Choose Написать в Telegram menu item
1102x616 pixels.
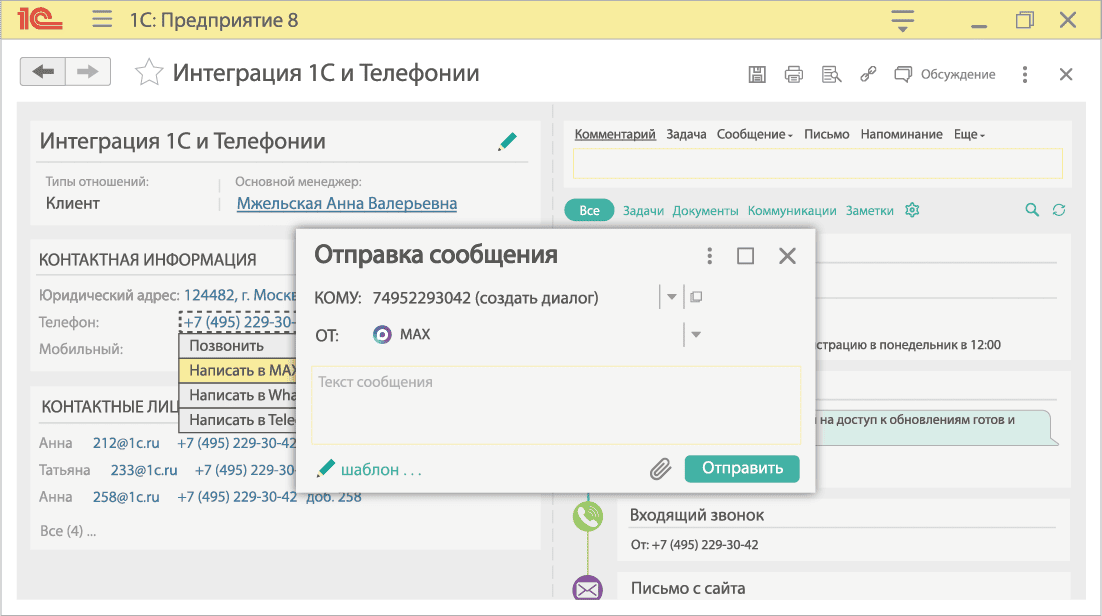[238, 420]
